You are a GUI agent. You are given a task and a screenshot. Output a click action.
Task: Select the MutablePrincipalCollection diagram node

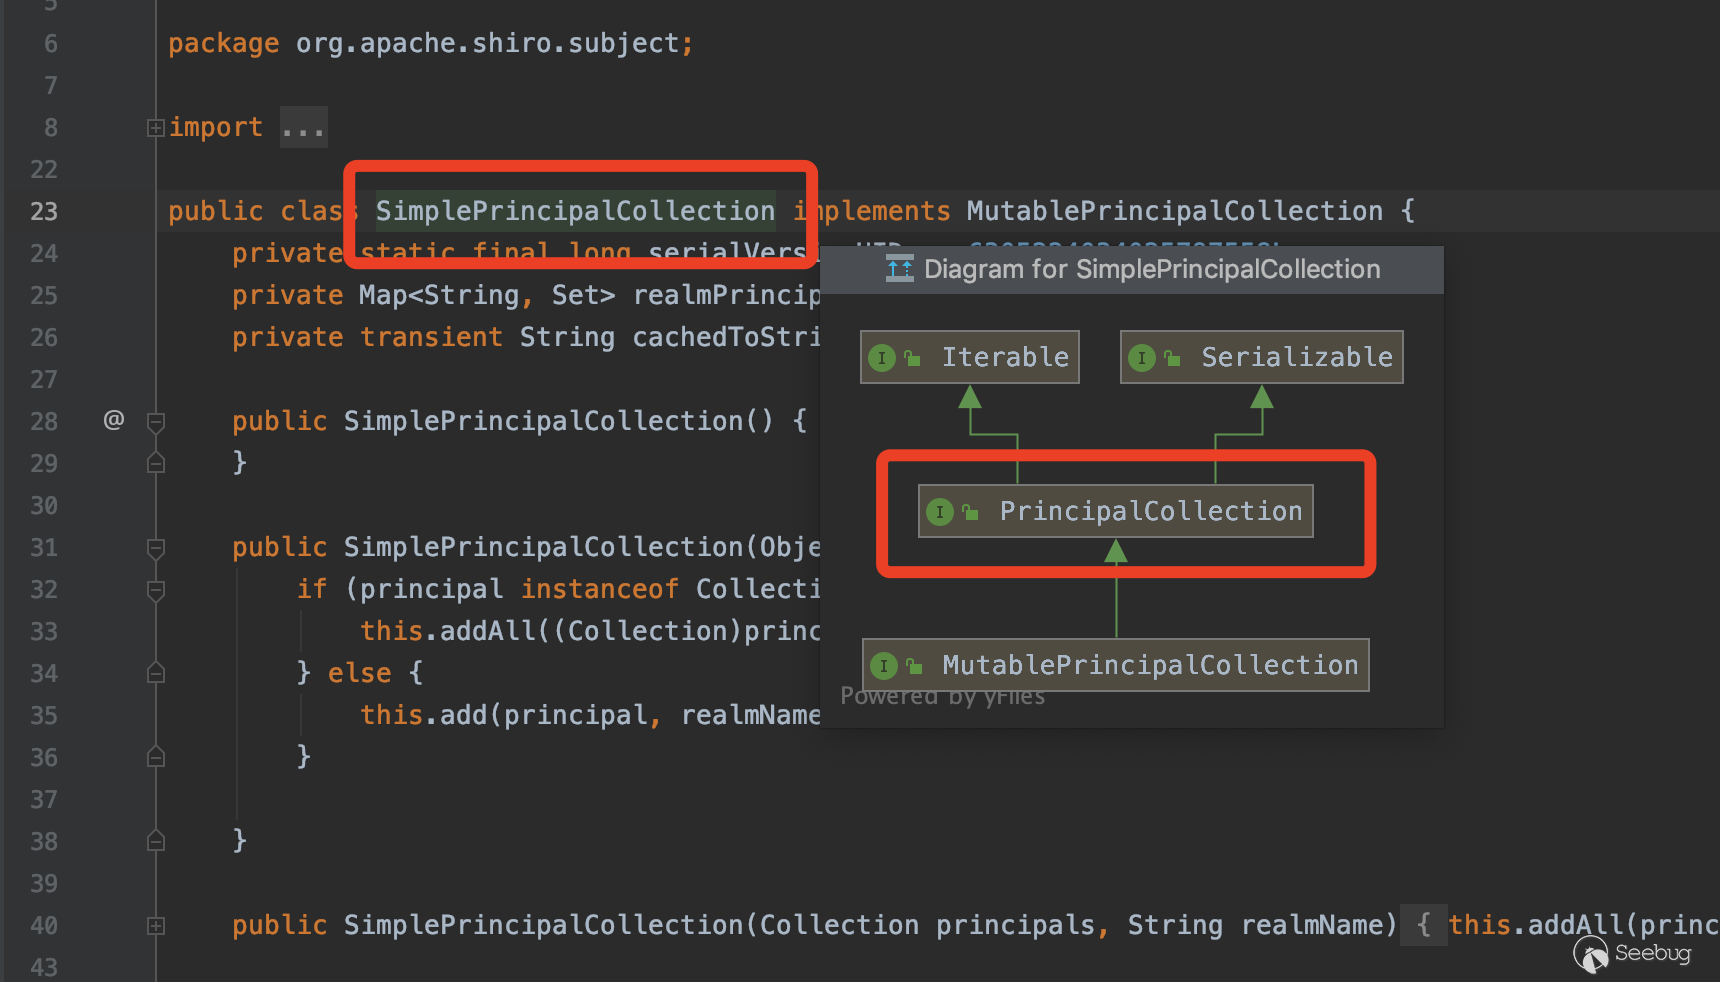click(1150, 666)
